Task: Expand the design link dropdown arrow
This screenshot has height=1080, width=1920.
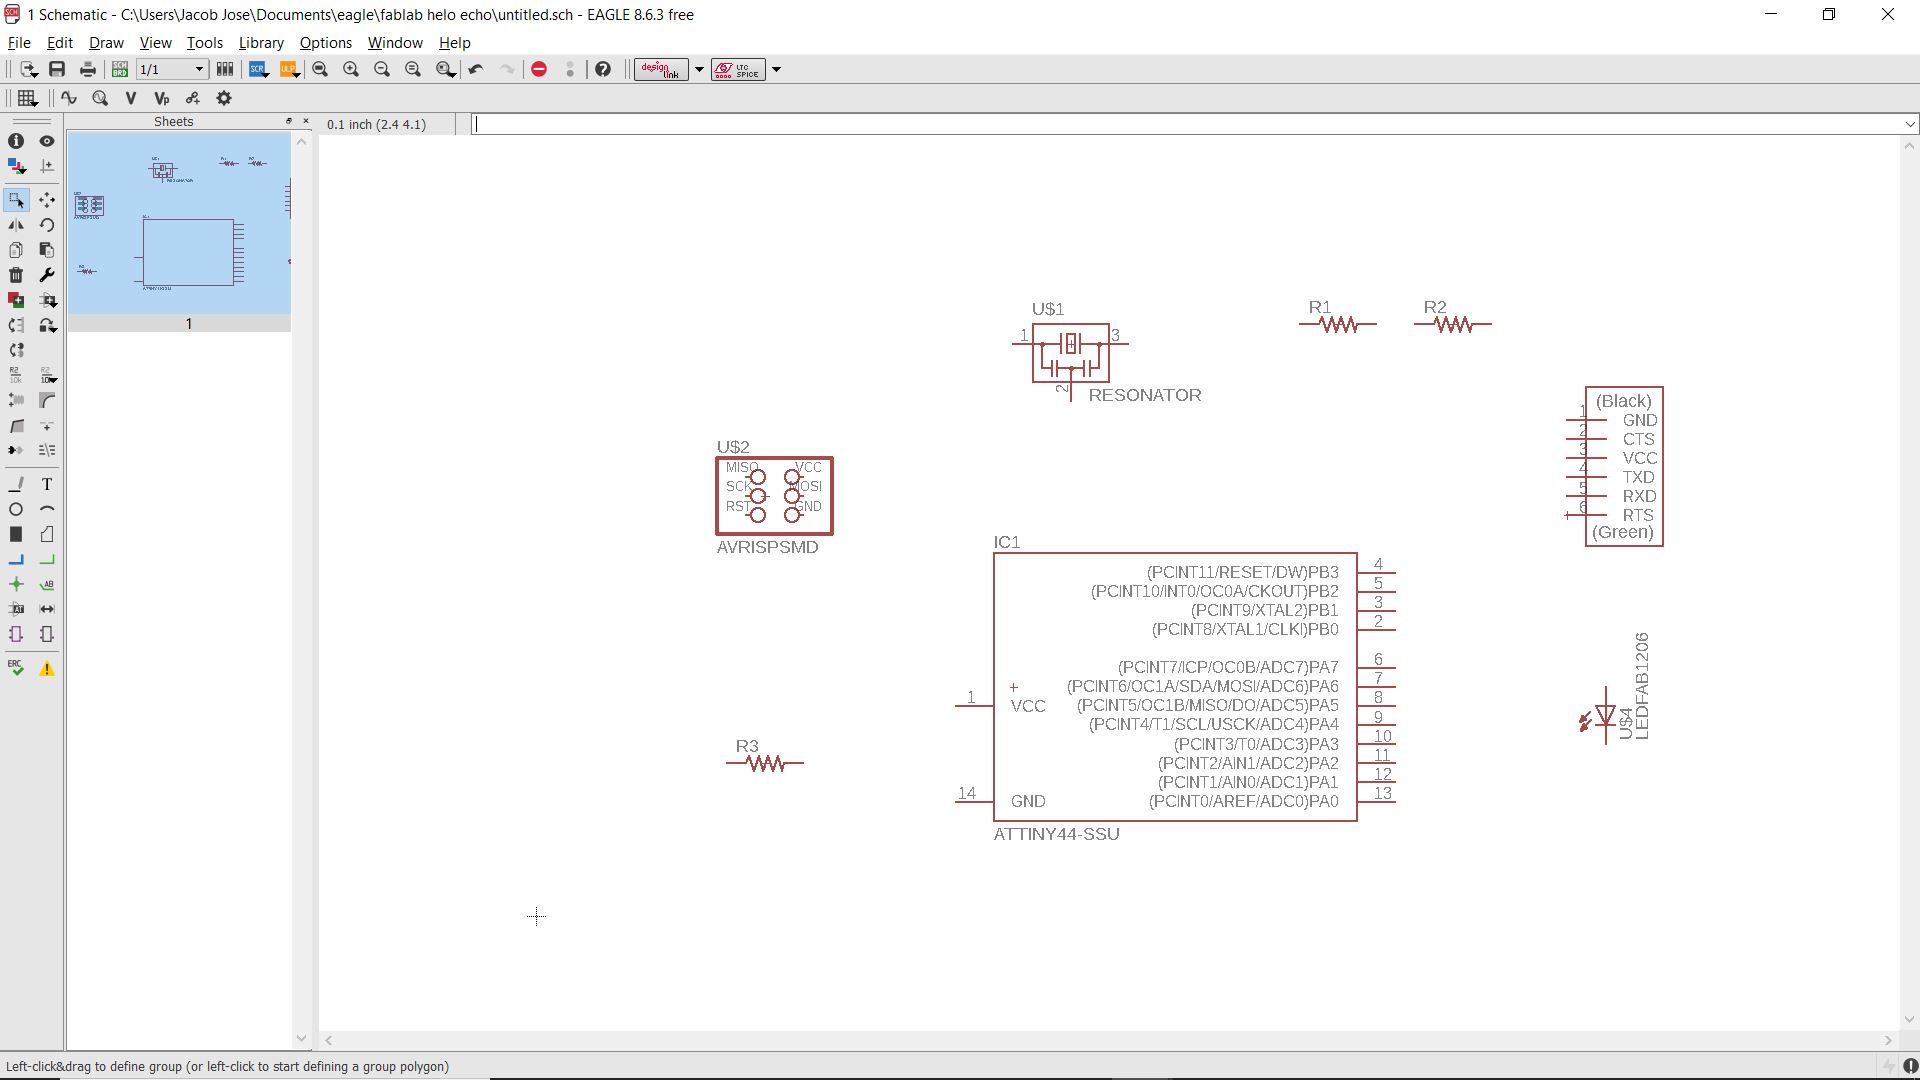Action: pos(699,69)
